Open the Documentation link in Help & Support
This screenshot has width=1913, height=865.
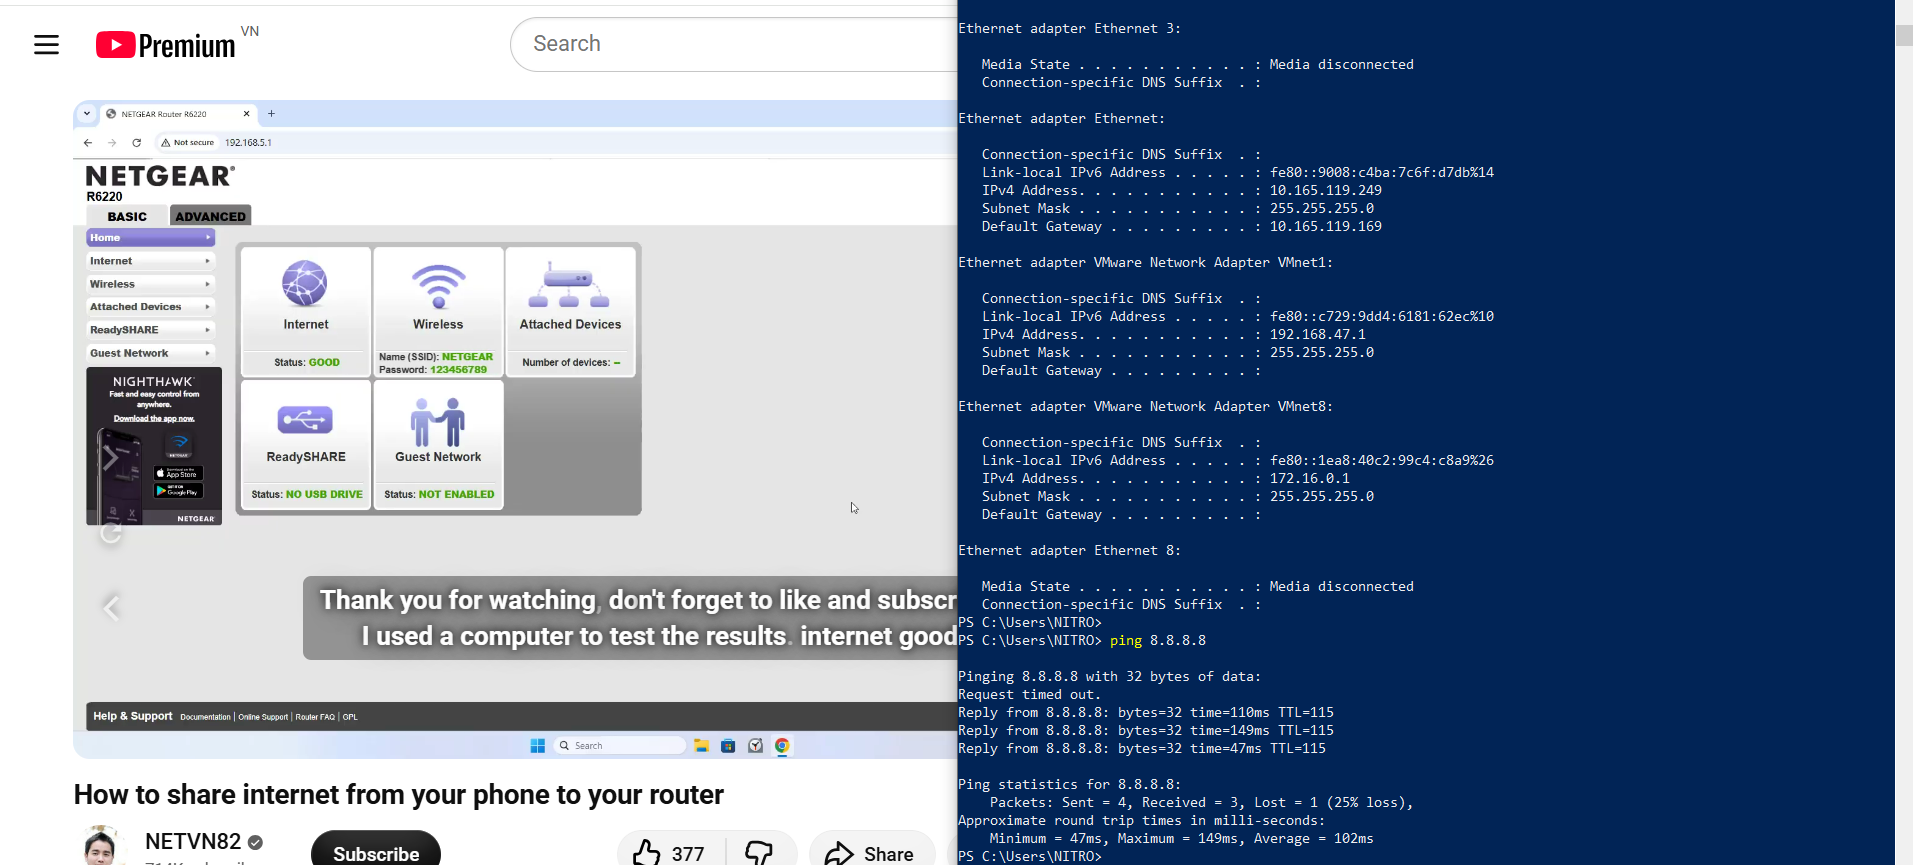pyautogui.click(x=205, y=717)
